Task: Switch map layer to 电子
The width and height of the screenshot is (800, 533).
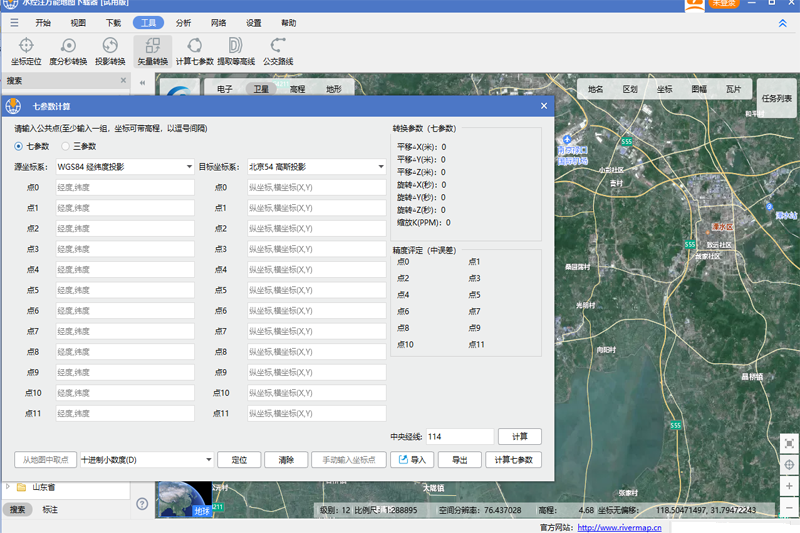Action: click(x=225, y=89)
